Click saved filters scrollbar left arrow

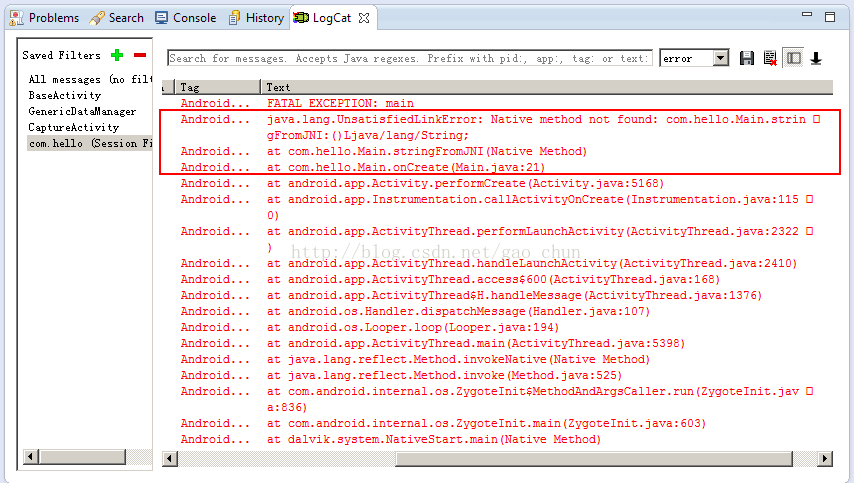click(x=31, y=456)
